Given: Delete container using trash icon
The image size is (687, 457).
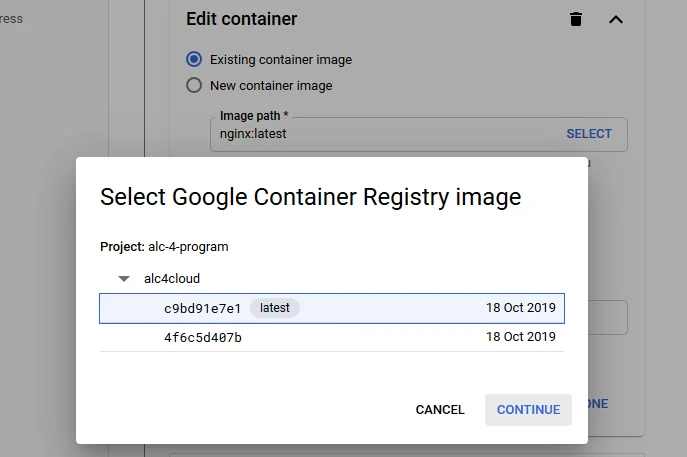Looking at the screenshot, I should (x=576, y=19).
